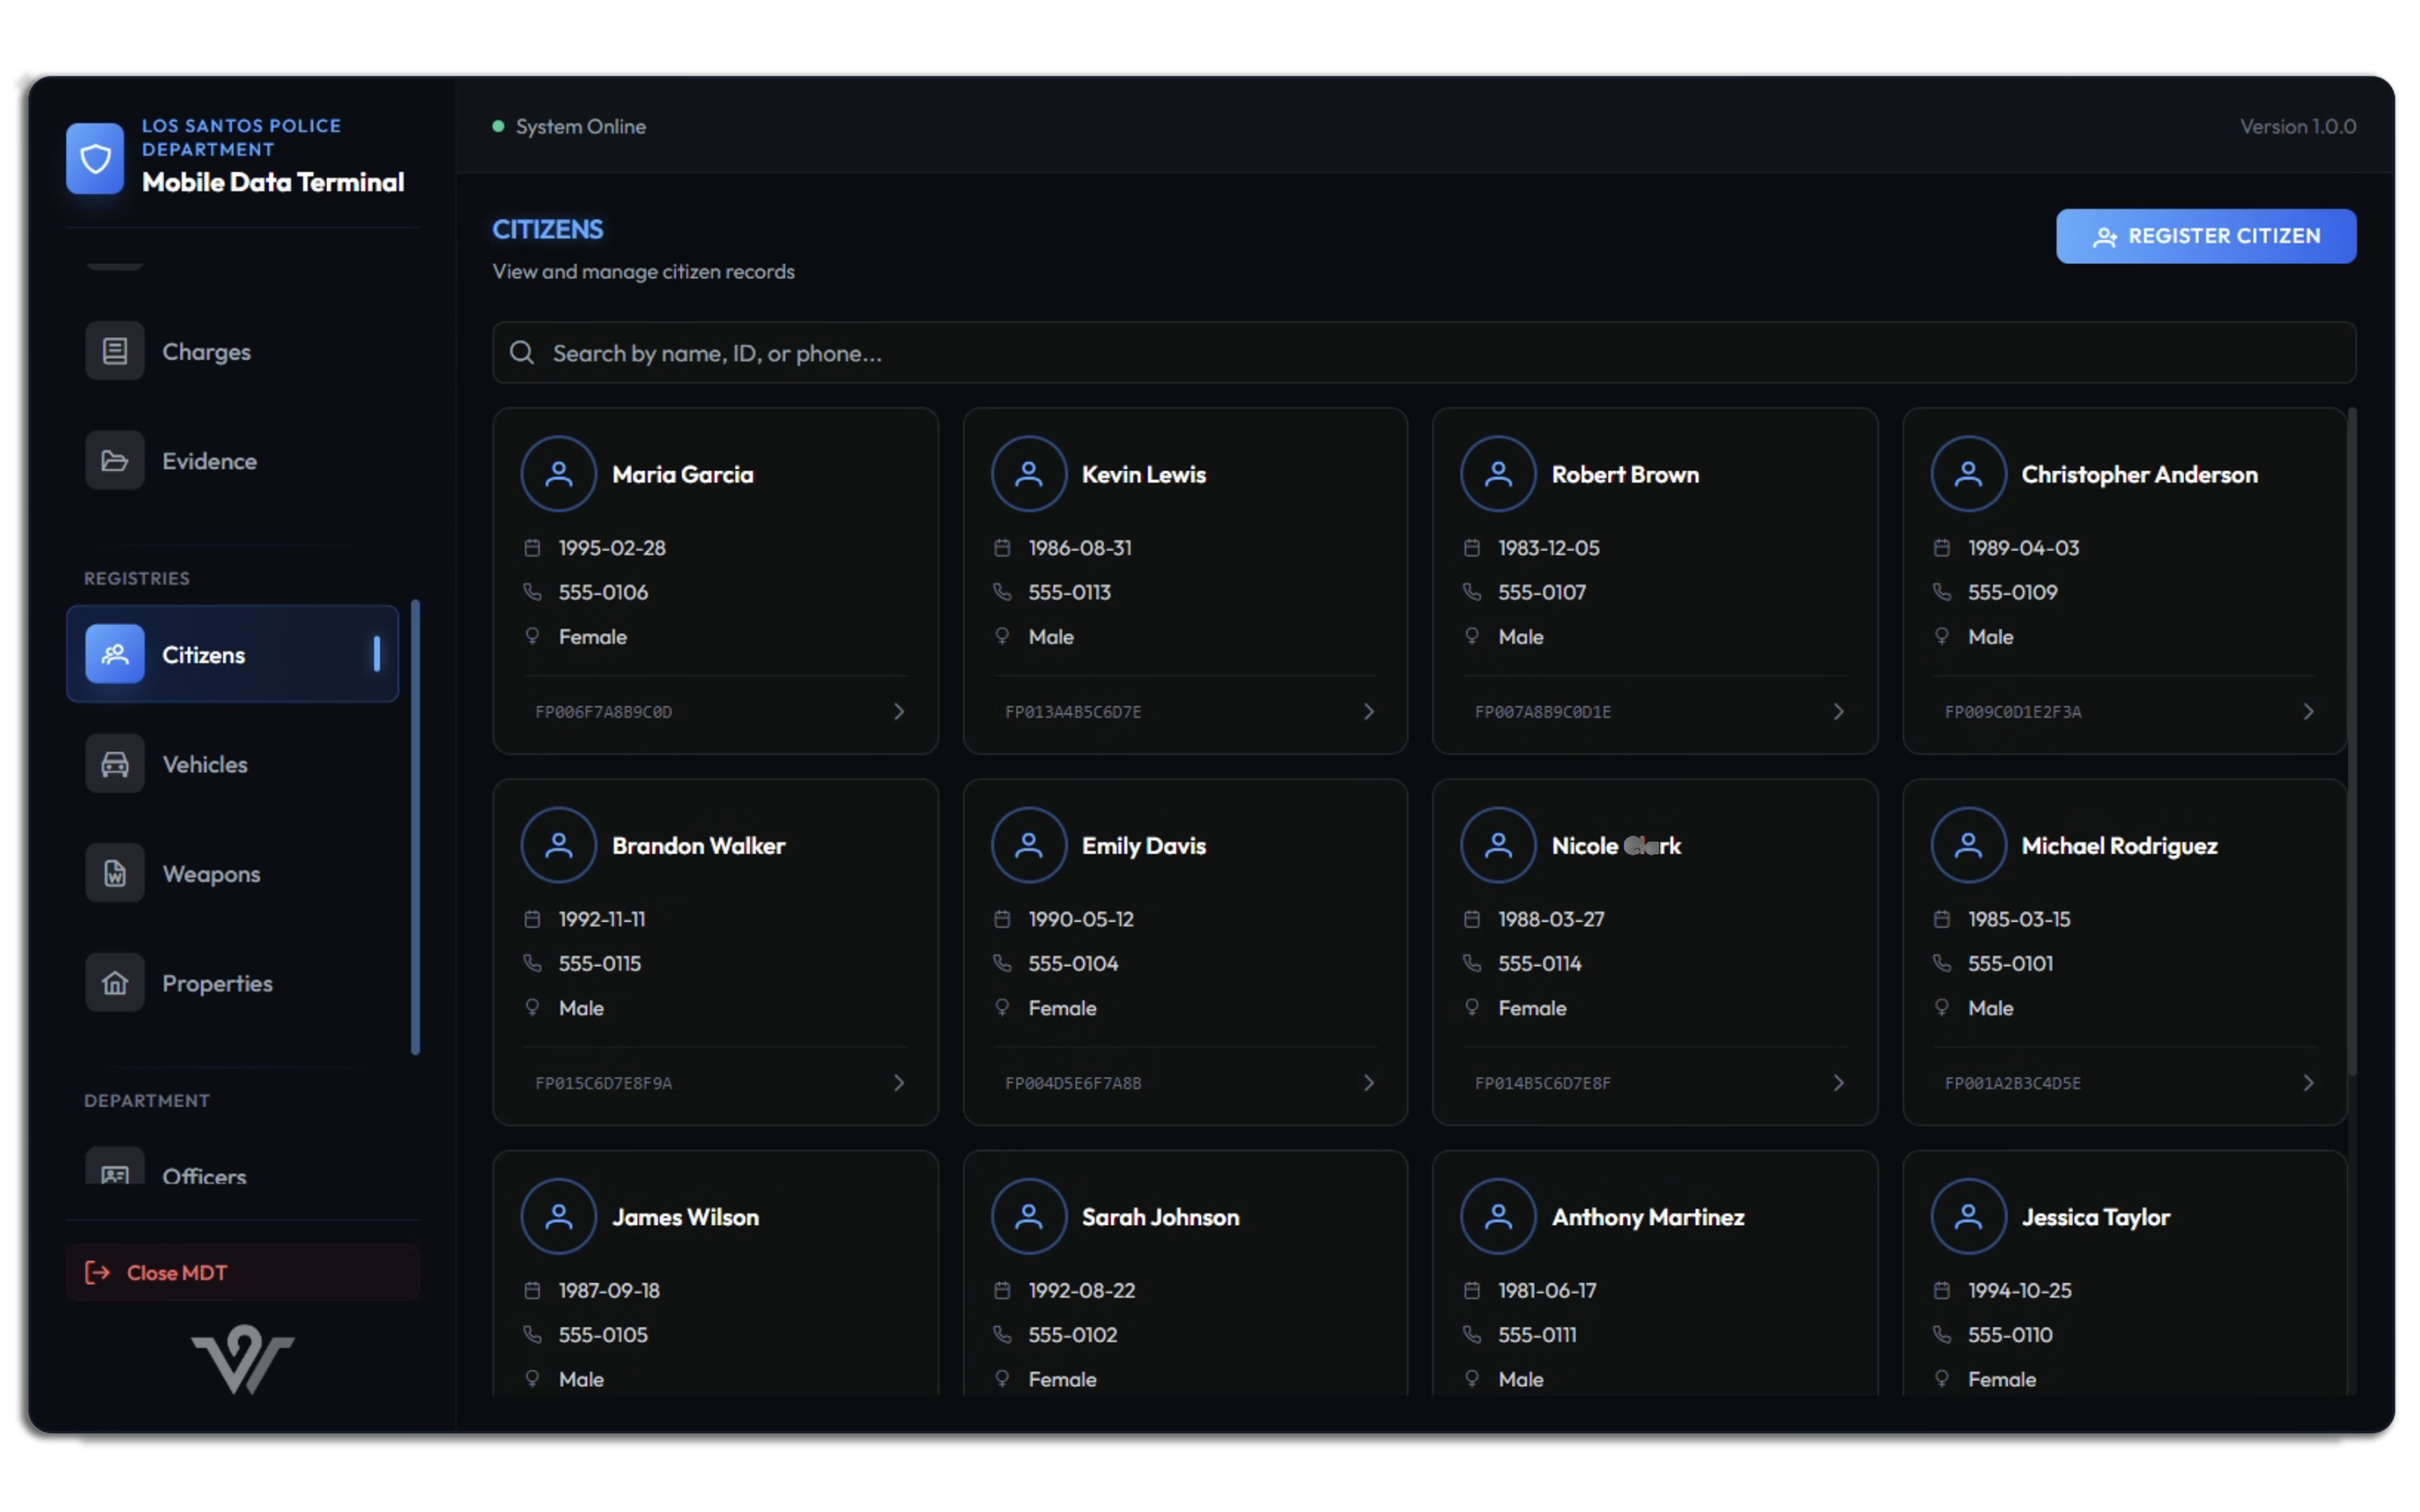This screenshot has width=2420, height=1512.
Task: Click the LSPD shield logo icon
Action: coord(95,158)
